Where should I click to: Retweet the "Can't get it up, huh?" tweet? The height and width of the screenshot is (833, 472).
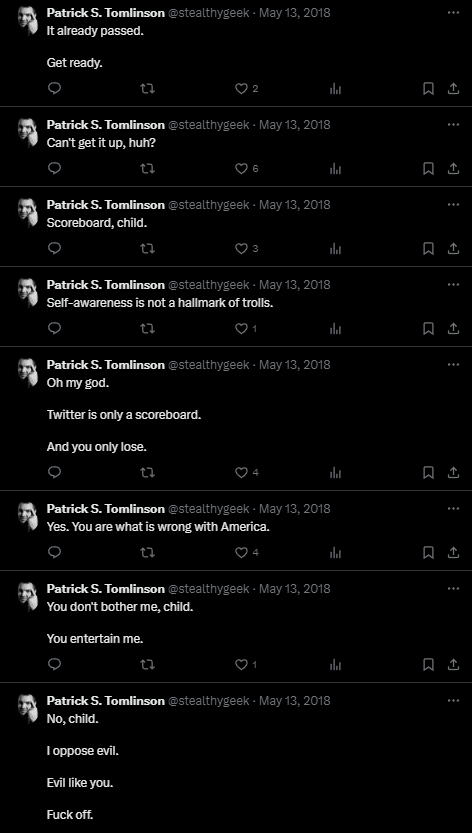tap(147, 168)
